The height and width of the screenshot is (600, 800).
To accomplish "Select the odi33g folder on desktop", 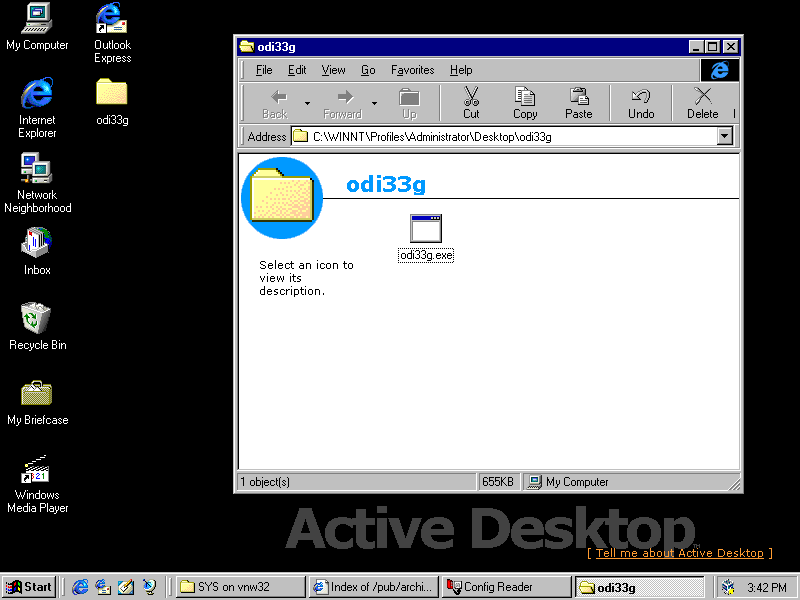I will tap(112, 102).
